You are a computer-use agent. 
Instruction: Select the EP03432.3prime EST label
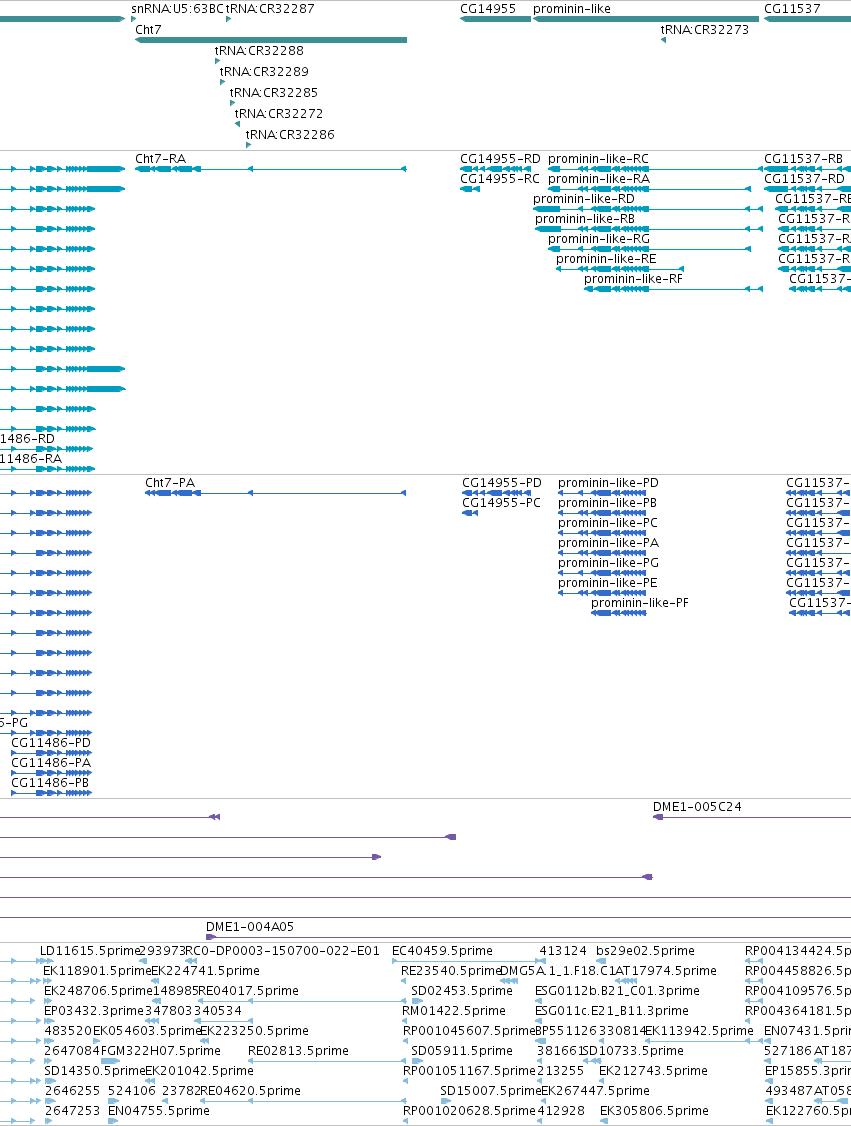(x=94, y=1010)
